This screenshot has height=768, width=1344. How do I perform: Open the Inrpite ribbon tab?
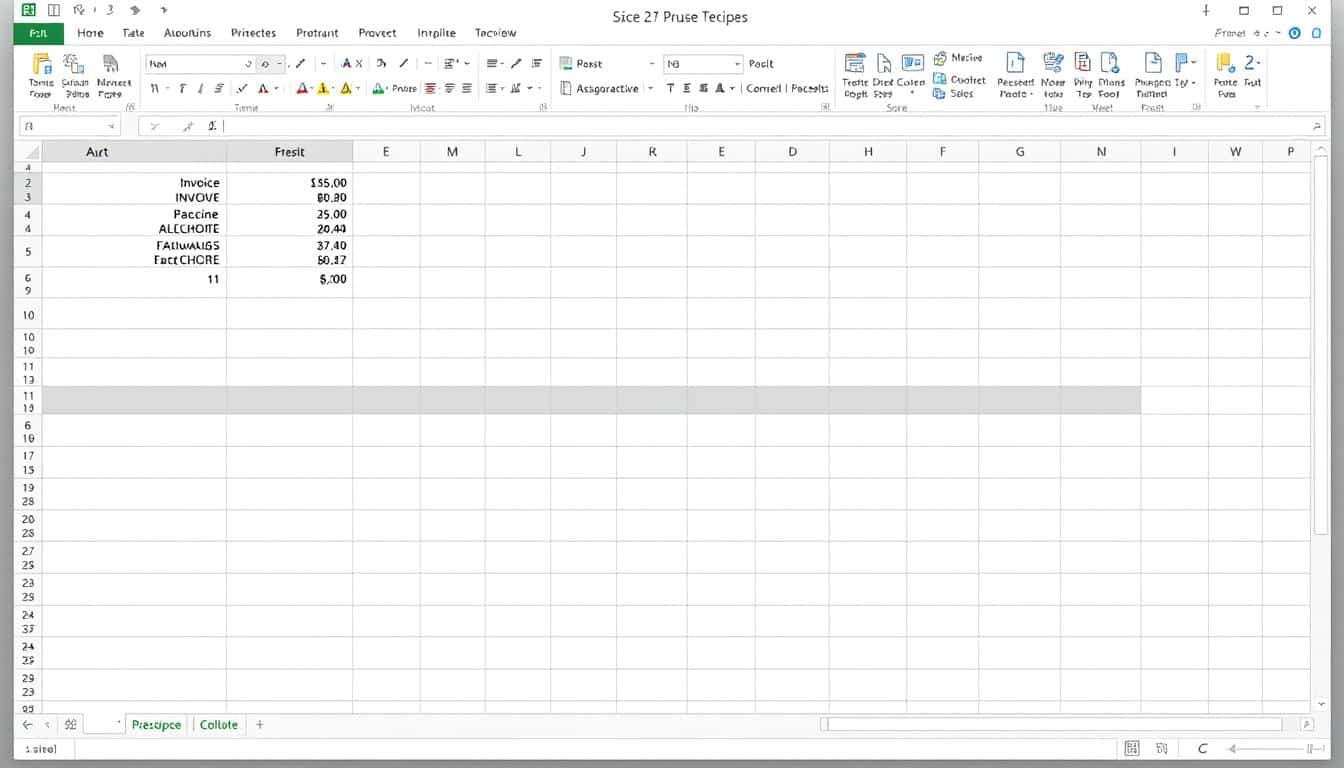pyautogui.click(x=436, y=33)
